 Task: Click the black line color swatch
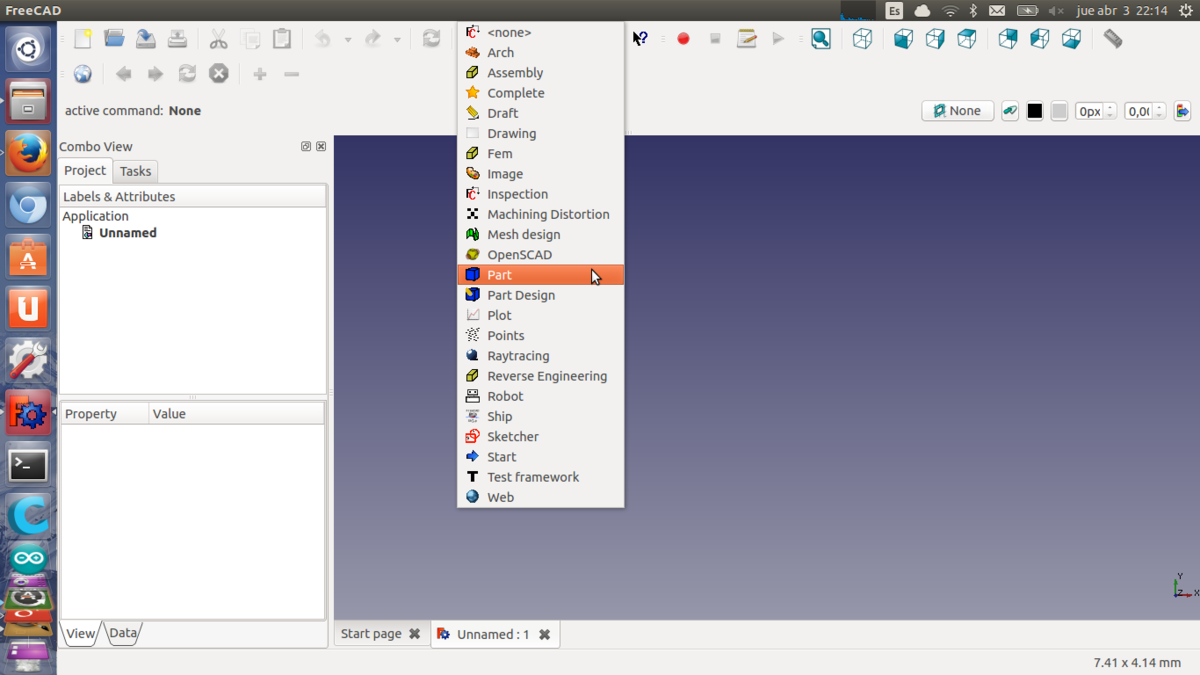click(x=1035, y=111)
